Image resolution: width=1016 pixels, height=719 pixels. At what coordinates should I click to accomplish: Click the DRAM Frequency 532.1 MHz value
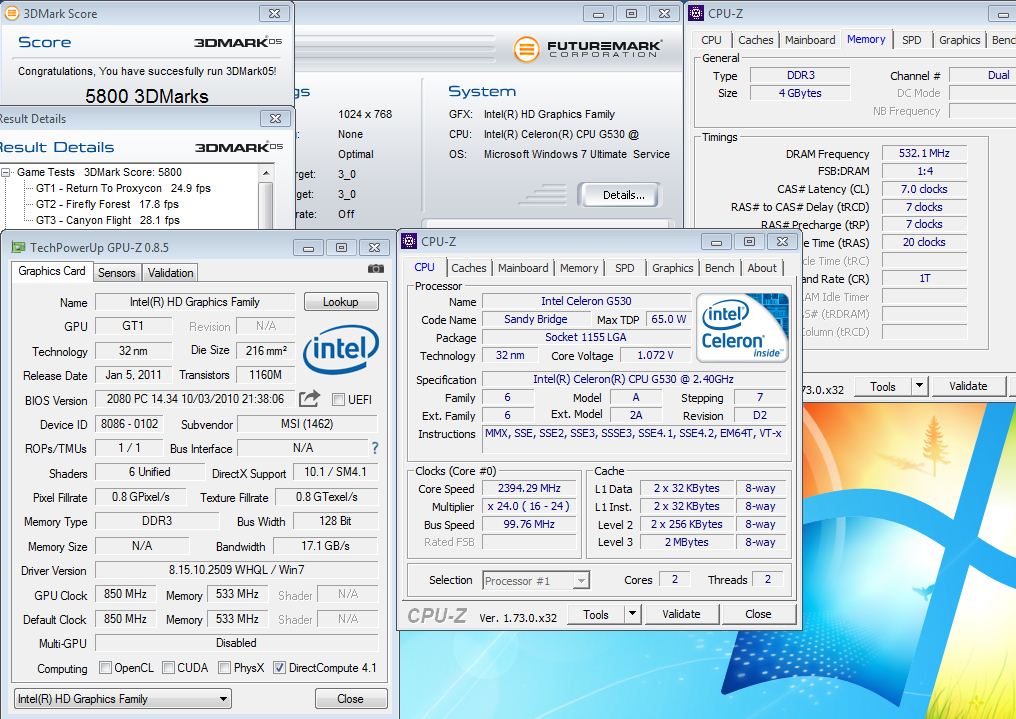(x=924, y=153)
